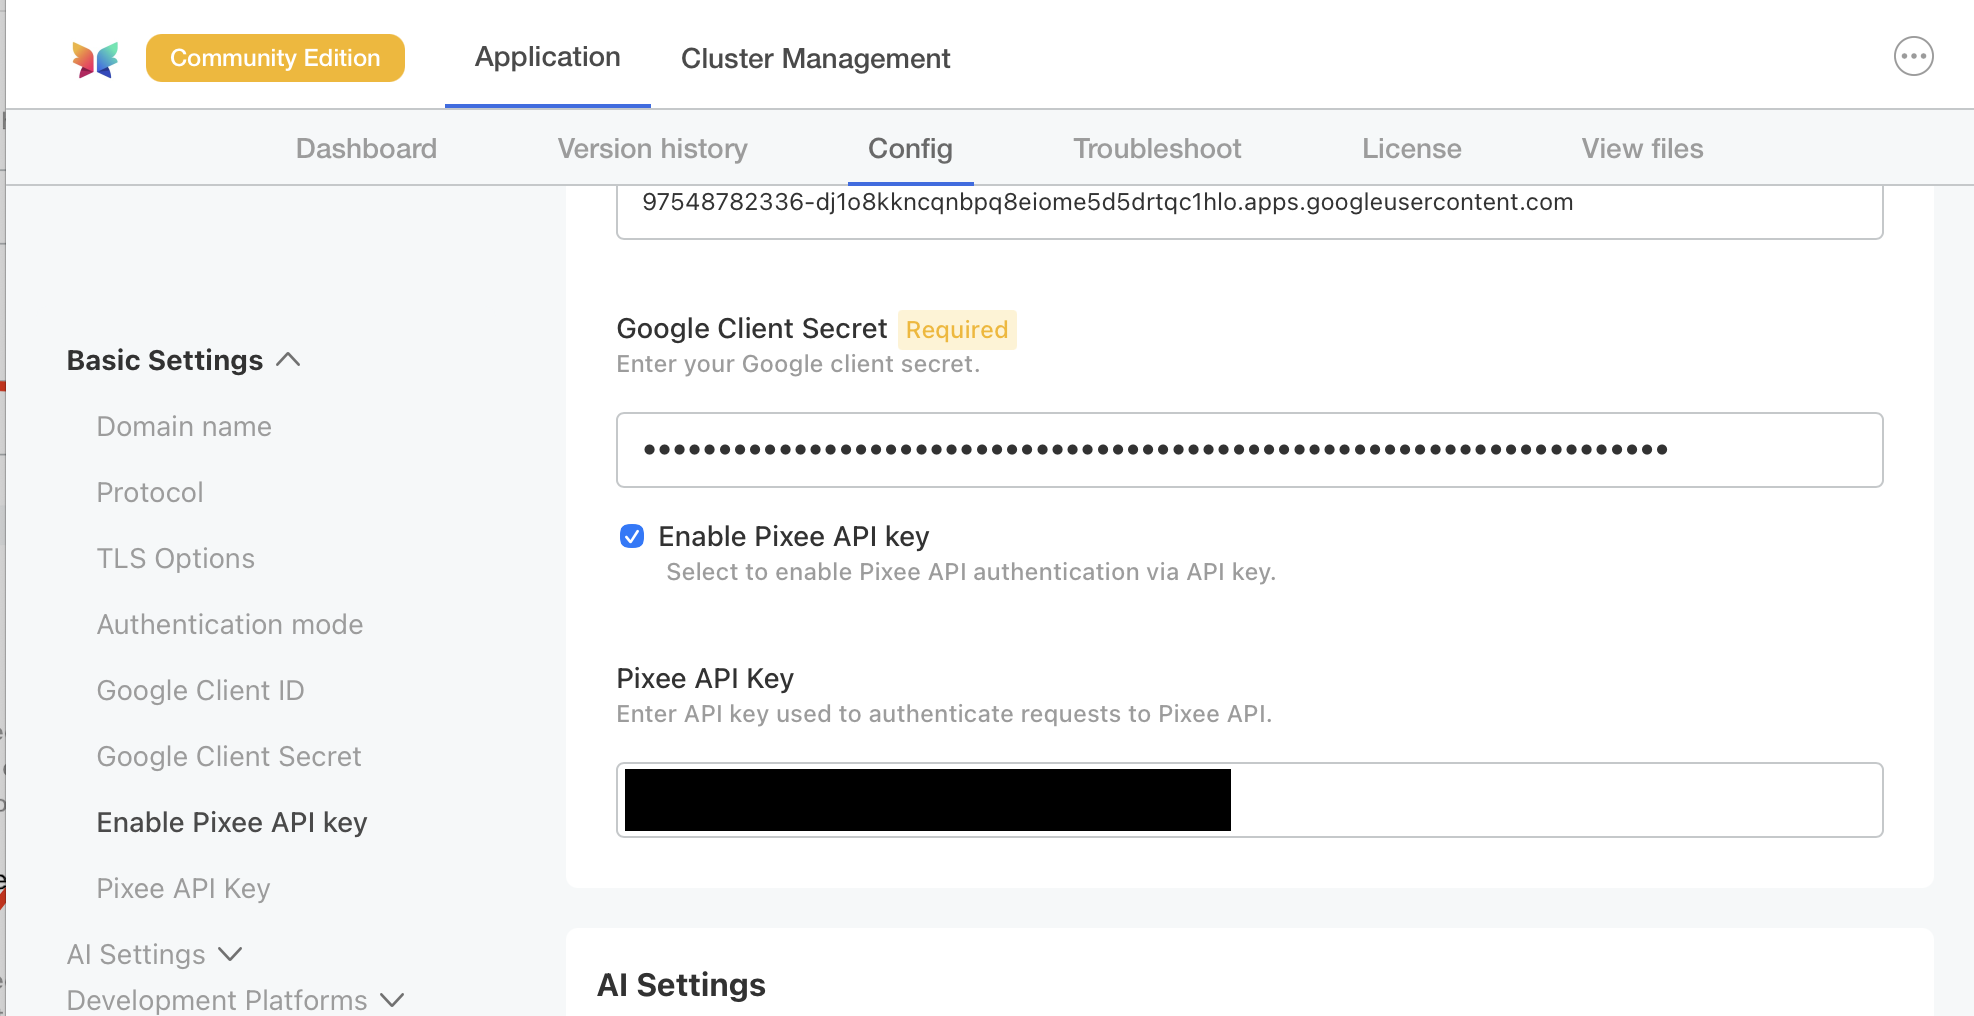Open the View files tab
This screenshot has width=1974, height=1016.
(x=1642, y=148)
